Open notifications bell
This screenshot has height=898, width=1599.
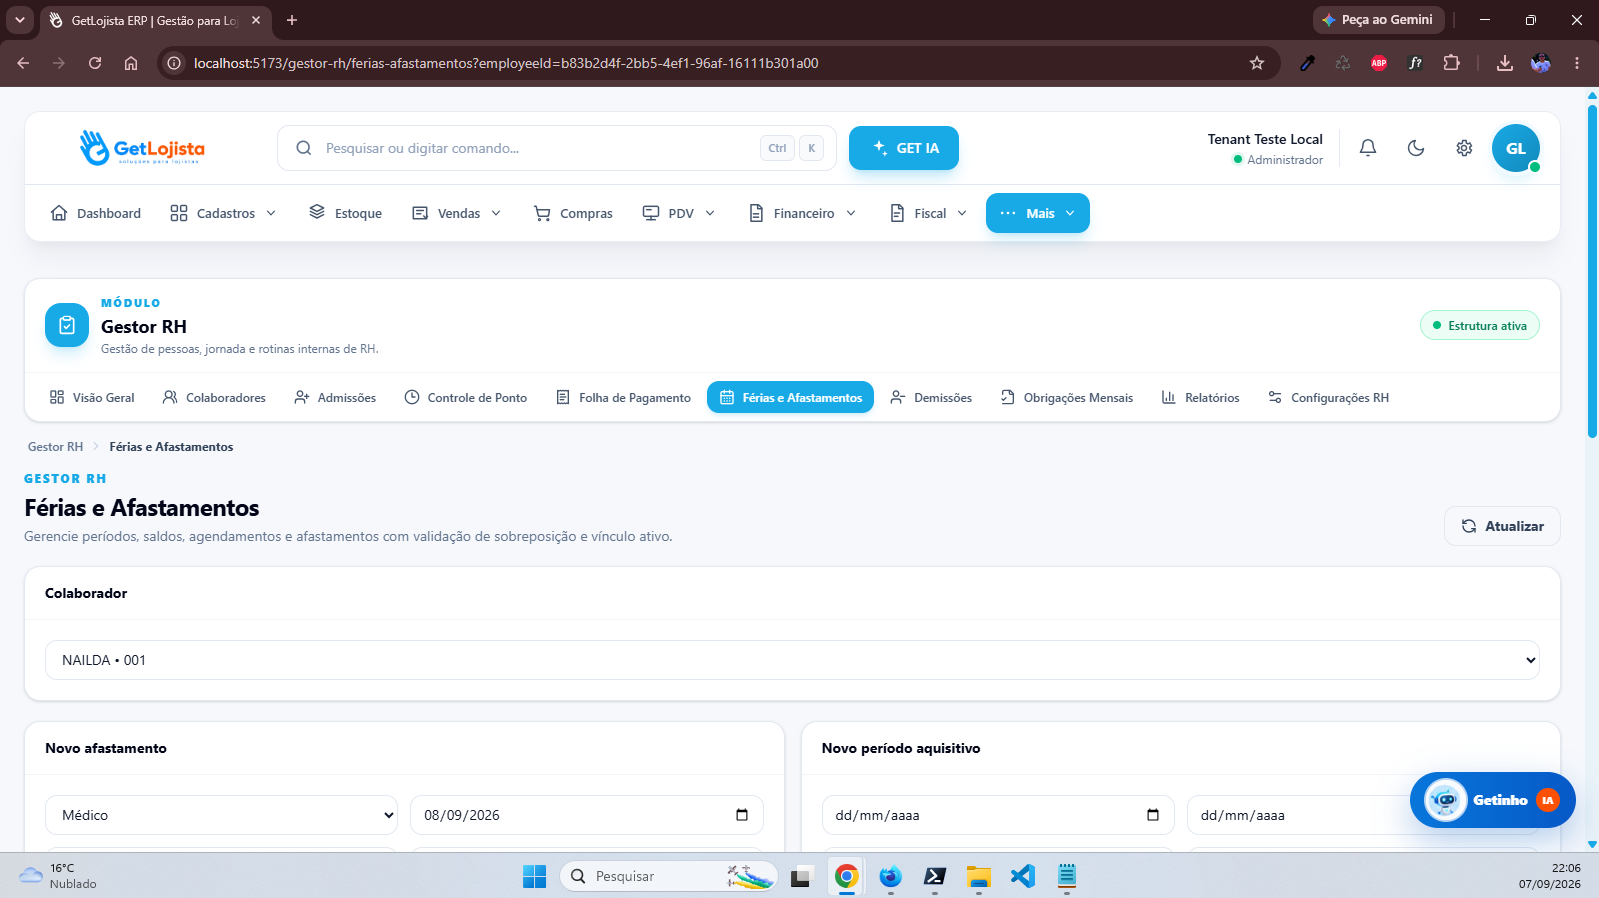pyautogui.click(x=1368, y=148)
